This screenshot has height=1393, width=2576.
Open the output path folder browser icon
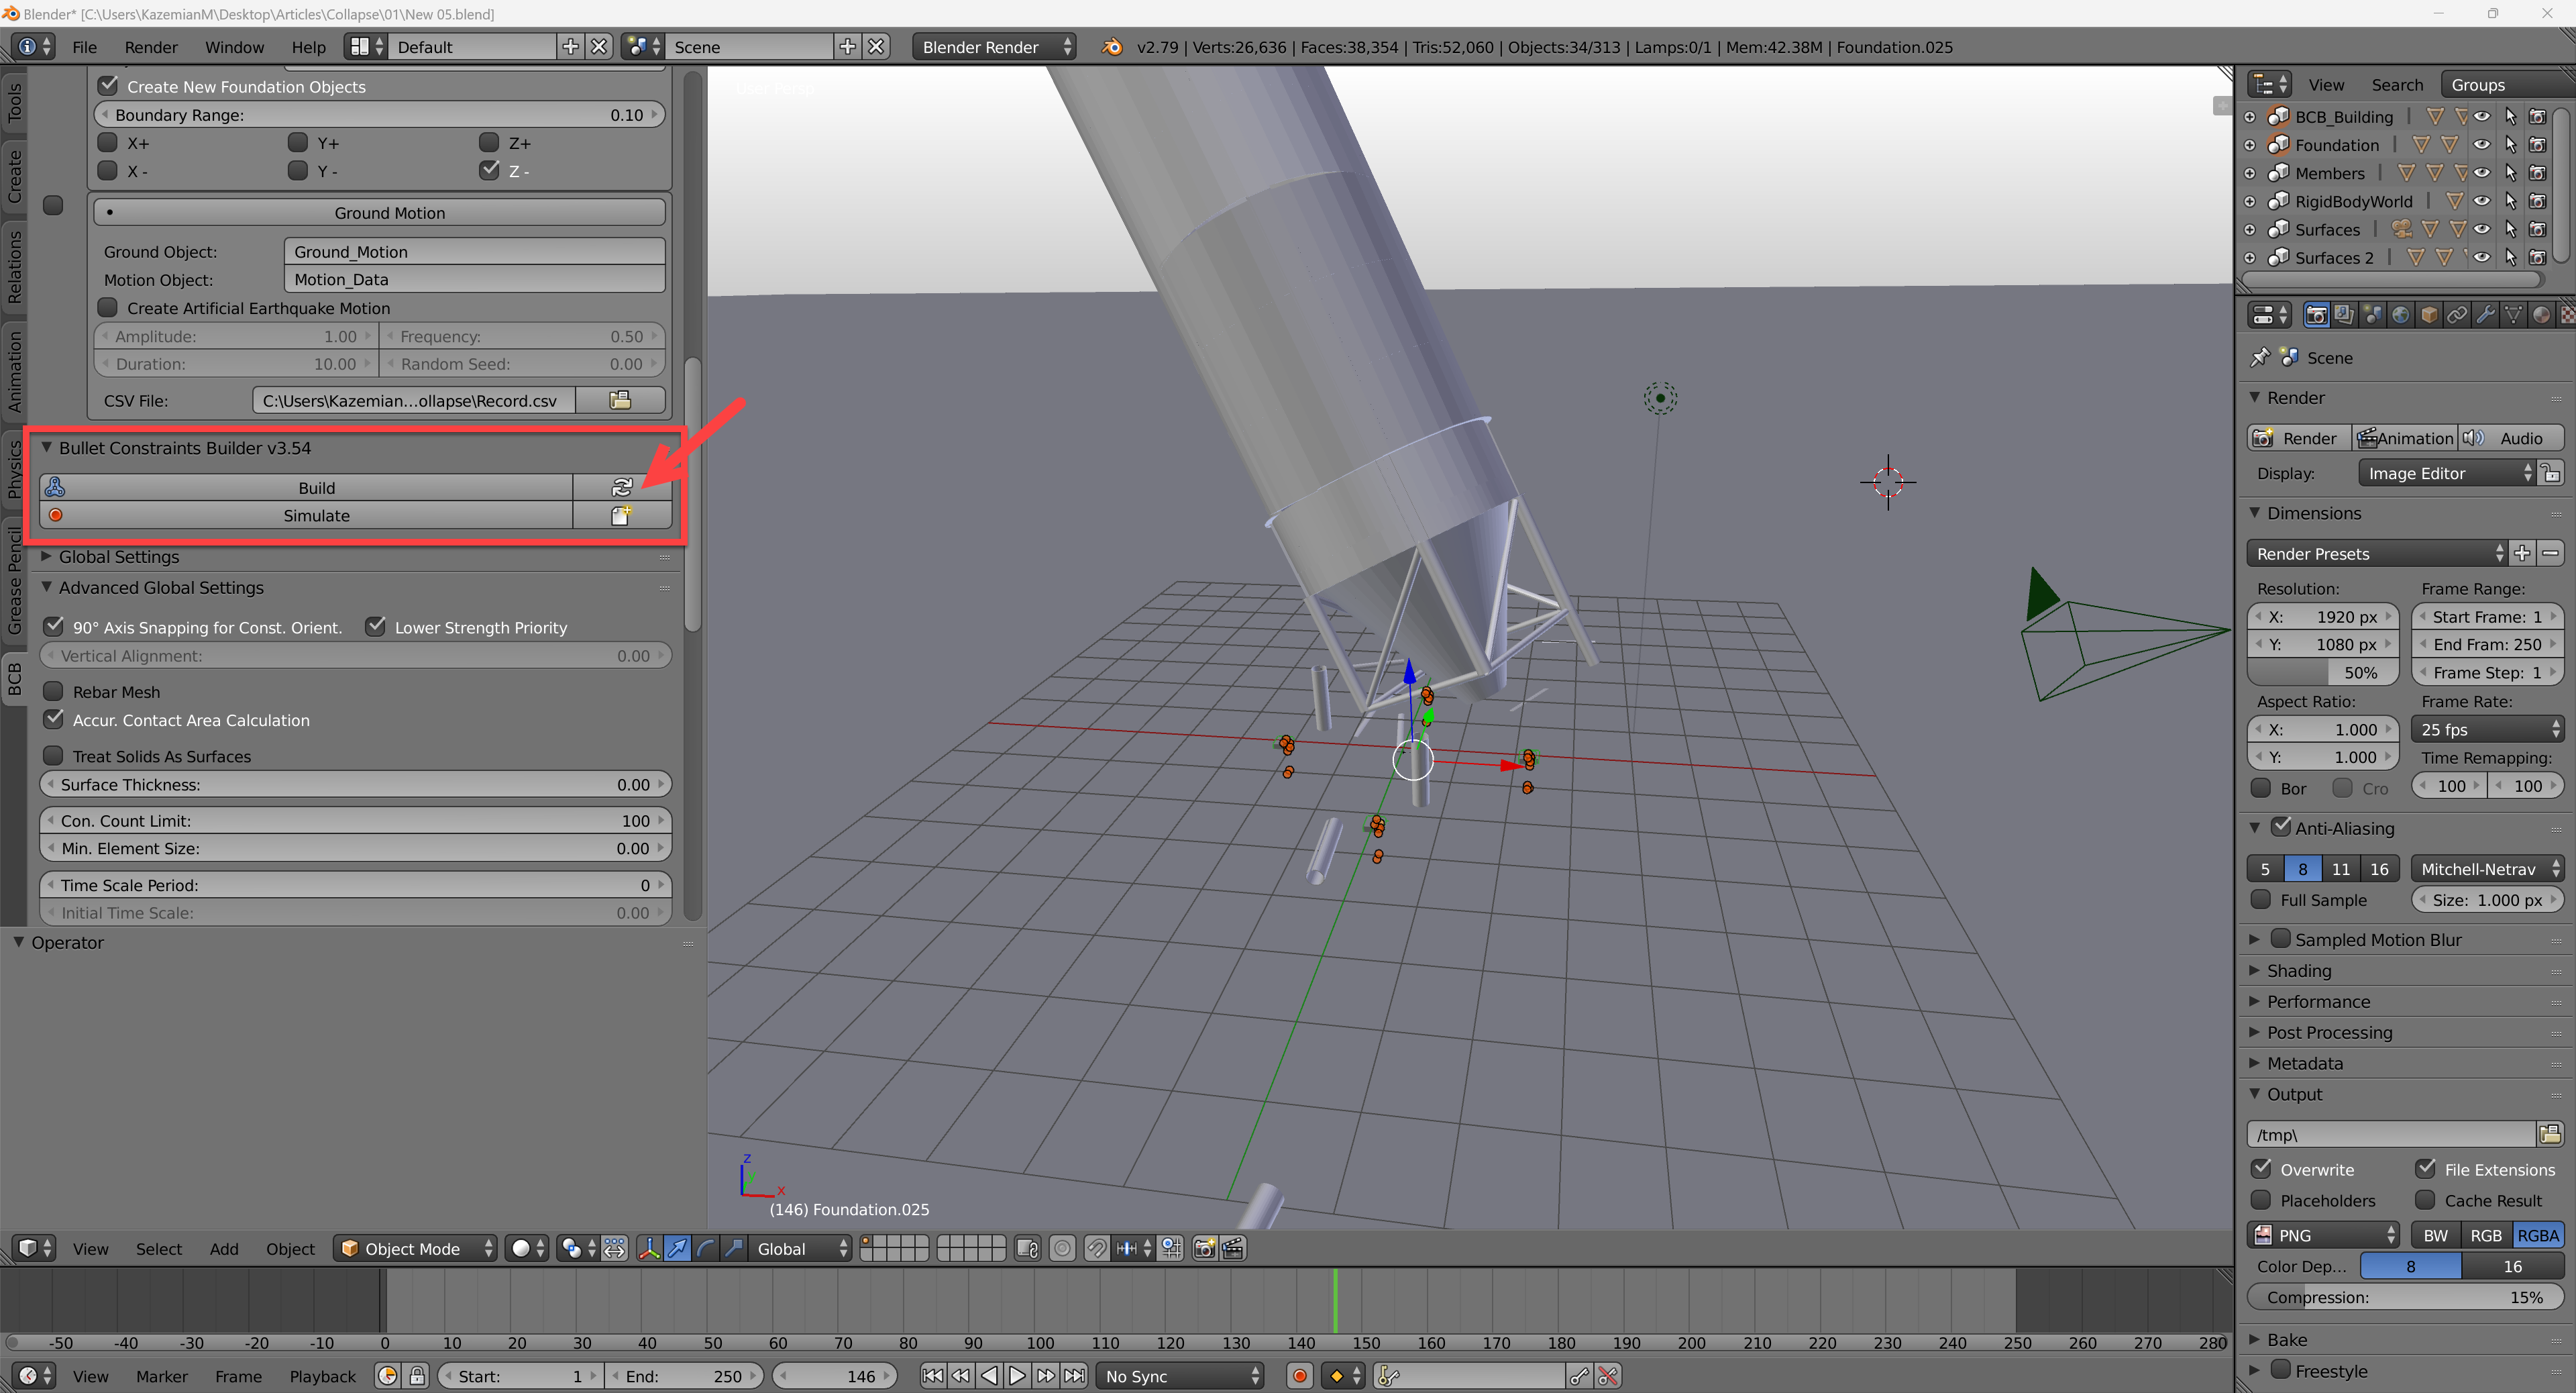pyautogui.click(x=2549, y=1134)
